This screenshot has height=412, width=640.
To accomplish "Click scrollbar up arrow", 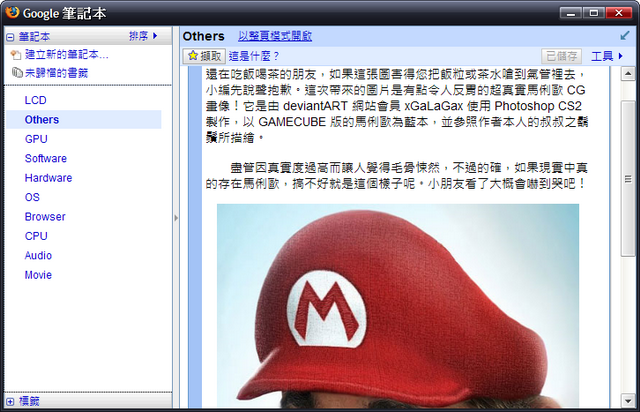I will click(628, 73).
